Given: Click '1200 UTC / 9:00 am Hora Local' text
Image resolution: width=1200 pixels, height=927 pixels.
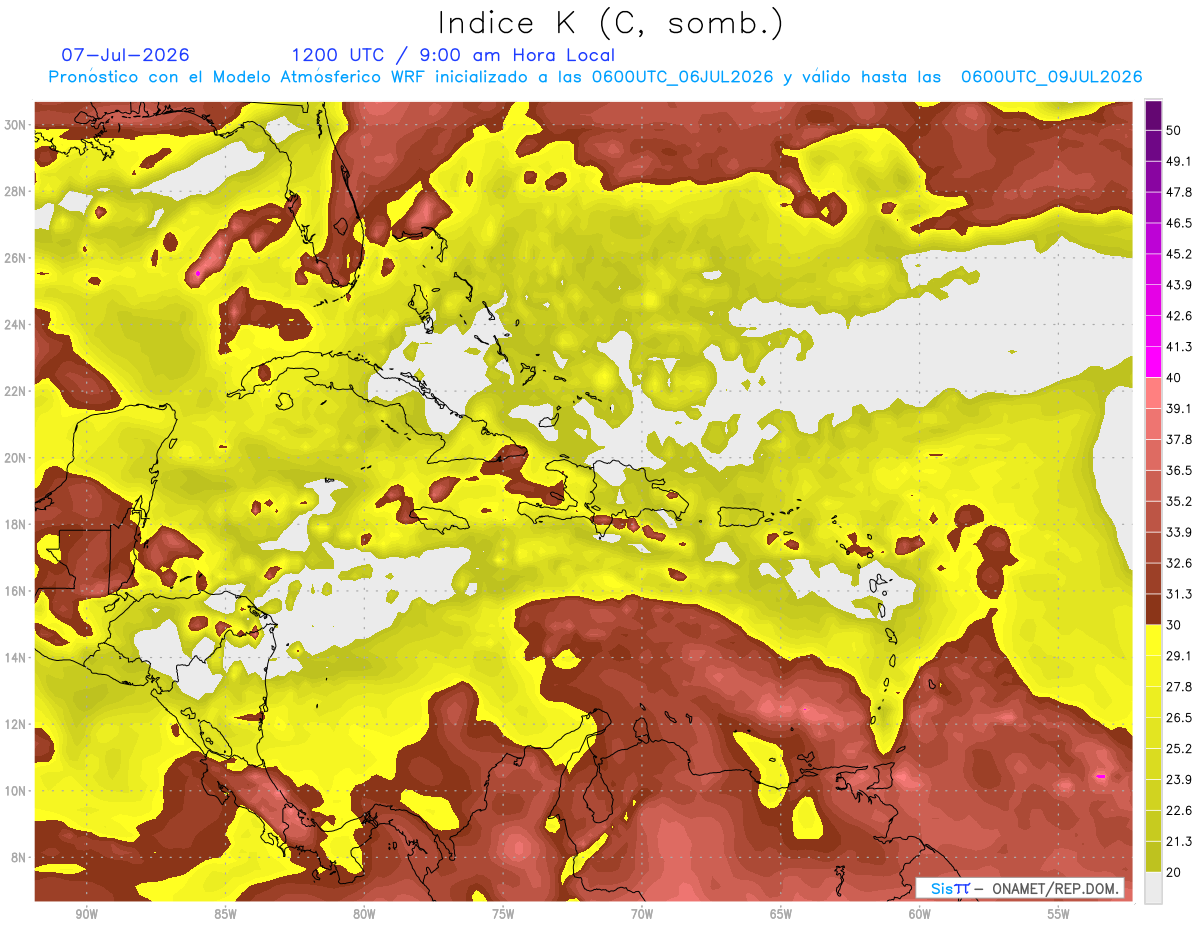Looking at the screenshot, I should 453,55.
